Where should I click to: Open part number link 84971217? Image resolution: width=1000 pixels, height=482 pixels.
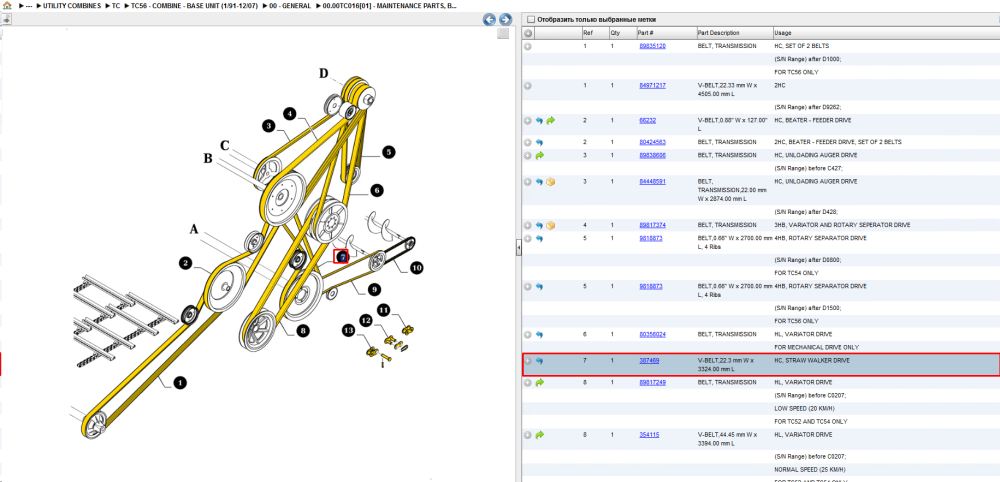[652, 85]
